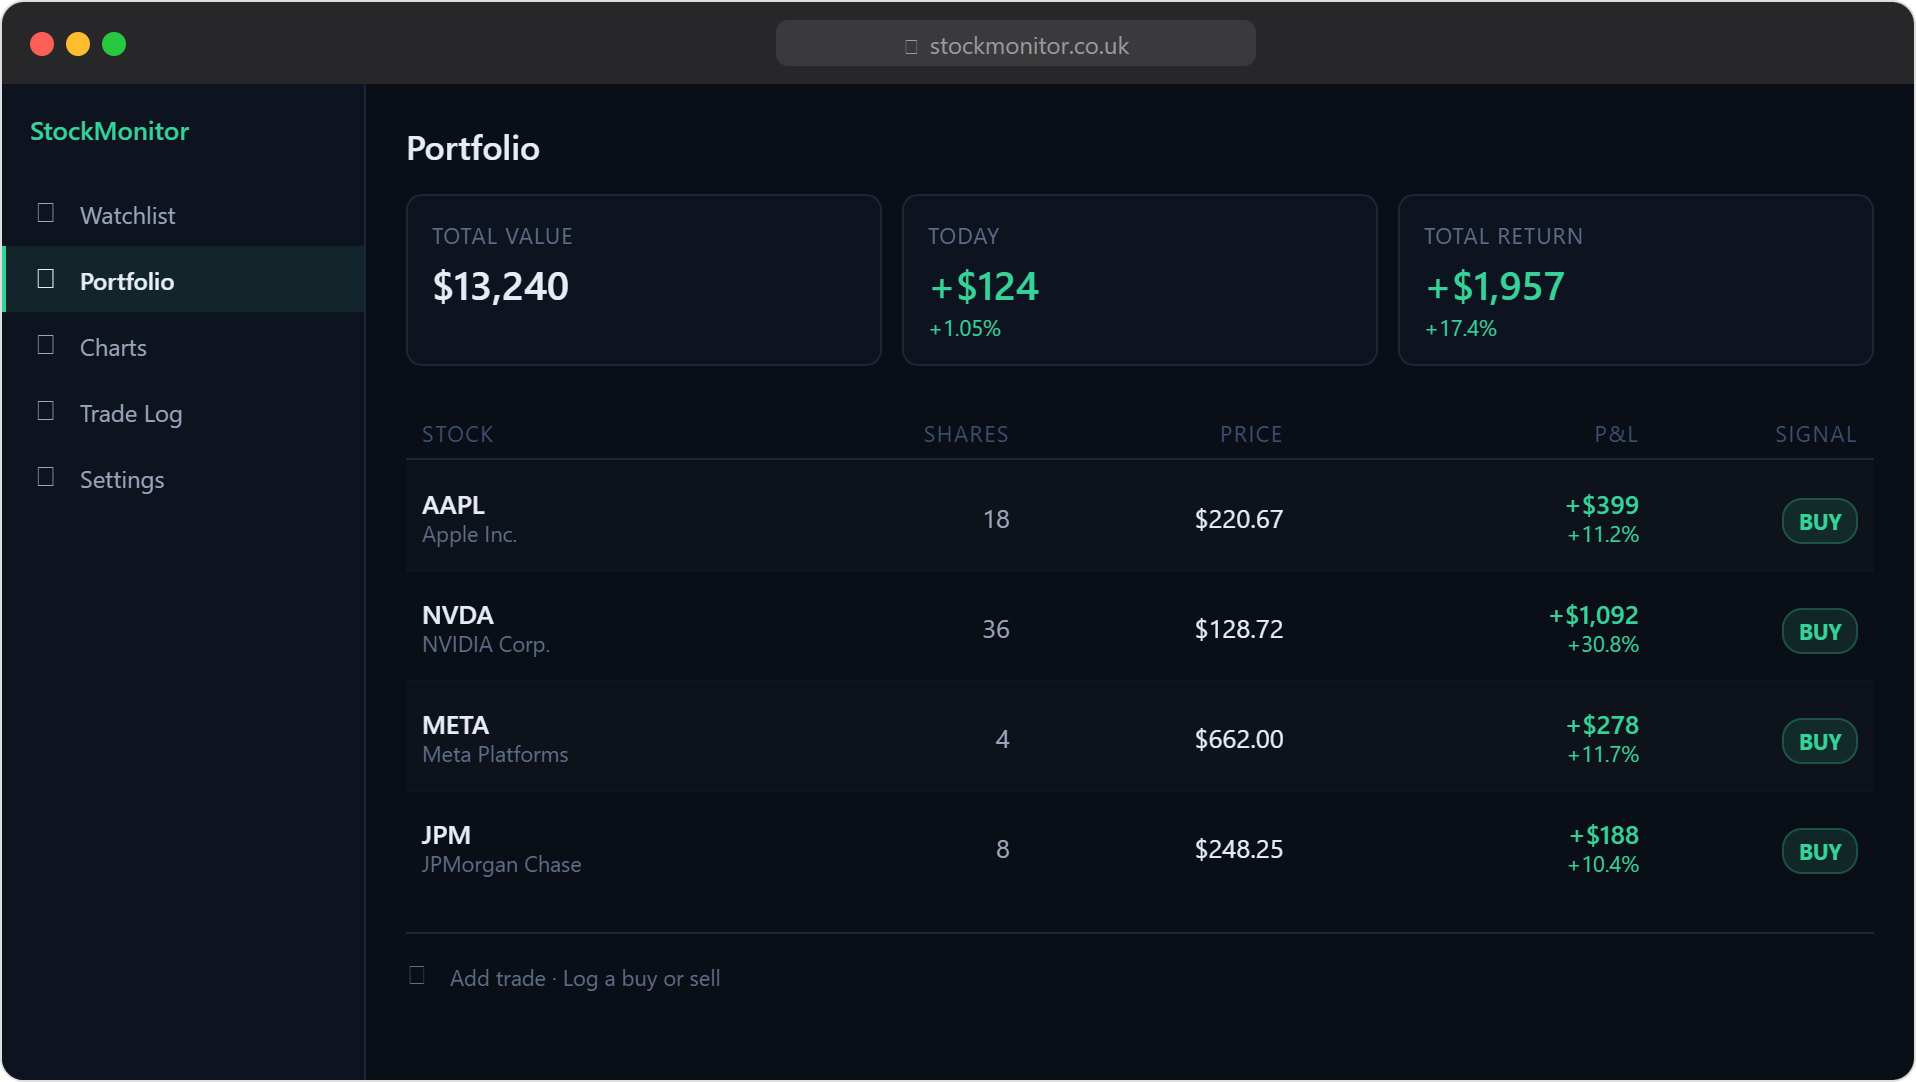The height and width of the screenshot is (1082, 1916).
Task: Click the +$1,092 P&L value
Action: point(1594,615)
